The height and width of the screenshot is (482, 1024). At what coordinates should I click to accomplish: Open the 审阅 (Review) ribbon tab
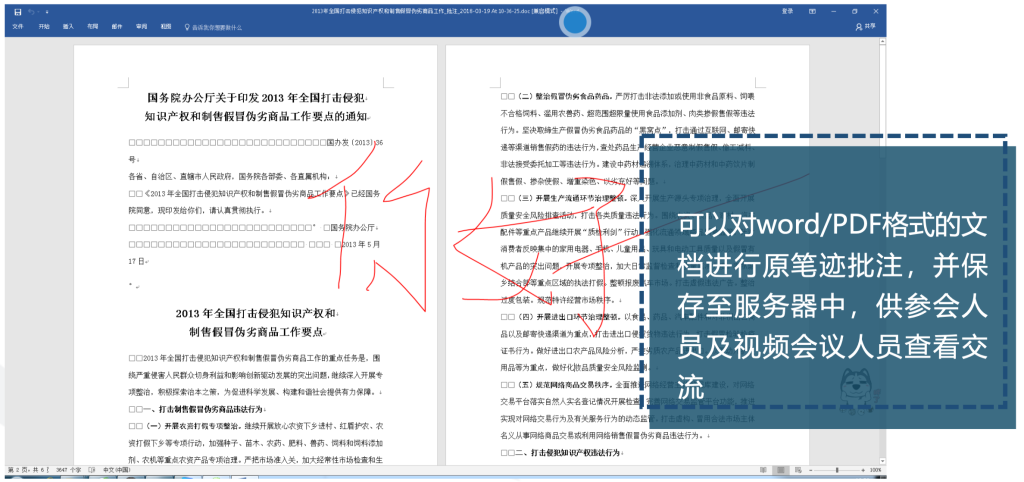click(141, 27)
